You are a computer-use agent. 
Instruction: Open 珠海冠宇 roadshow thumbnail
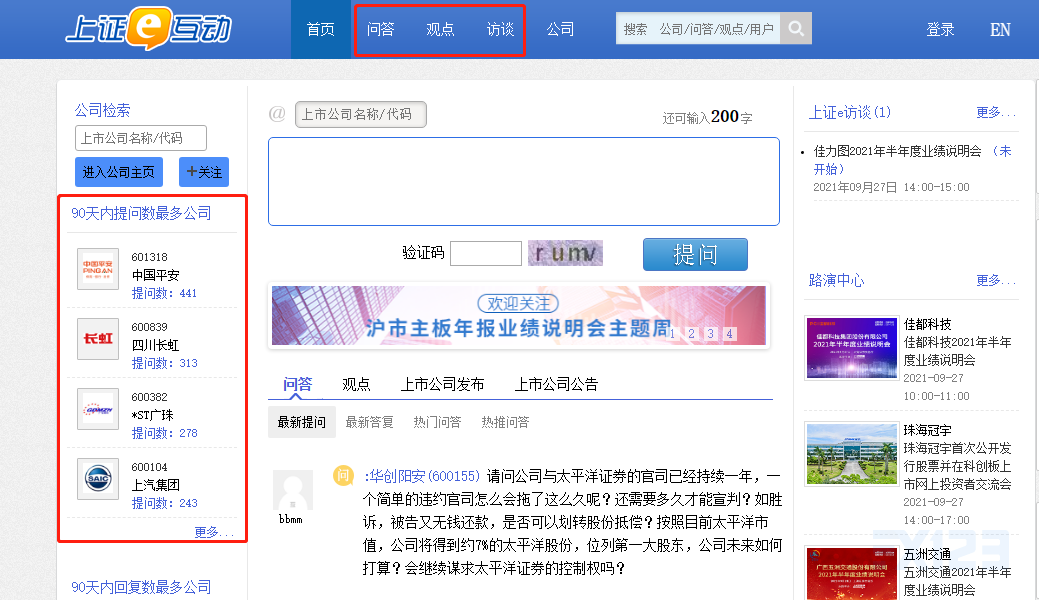coord(851,453)
